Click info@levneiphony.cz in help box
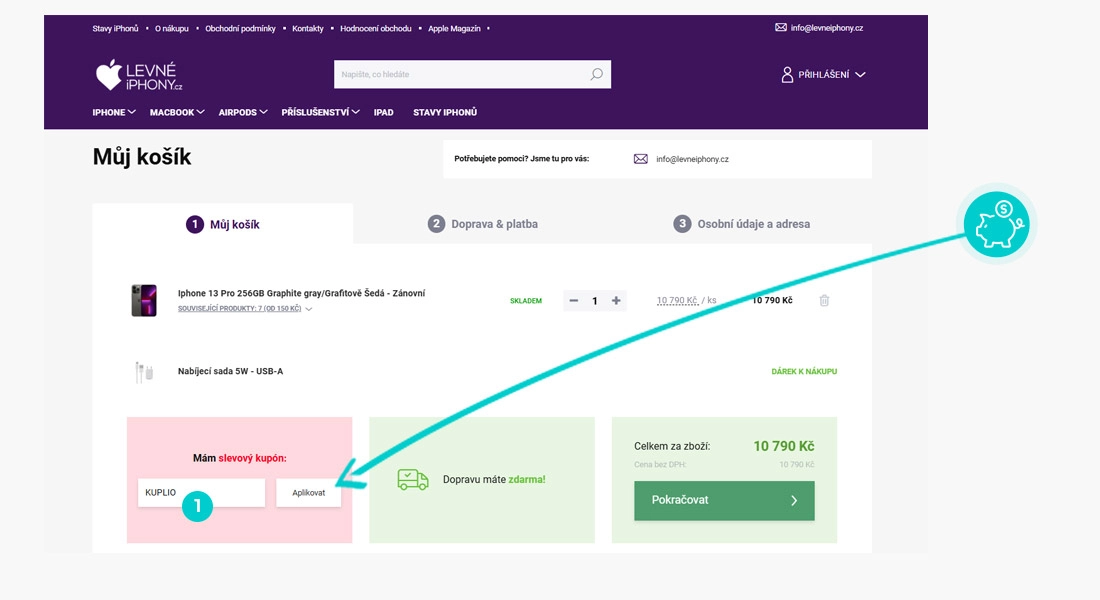This screenshot has width=1100, height=600. pos(692,159)
